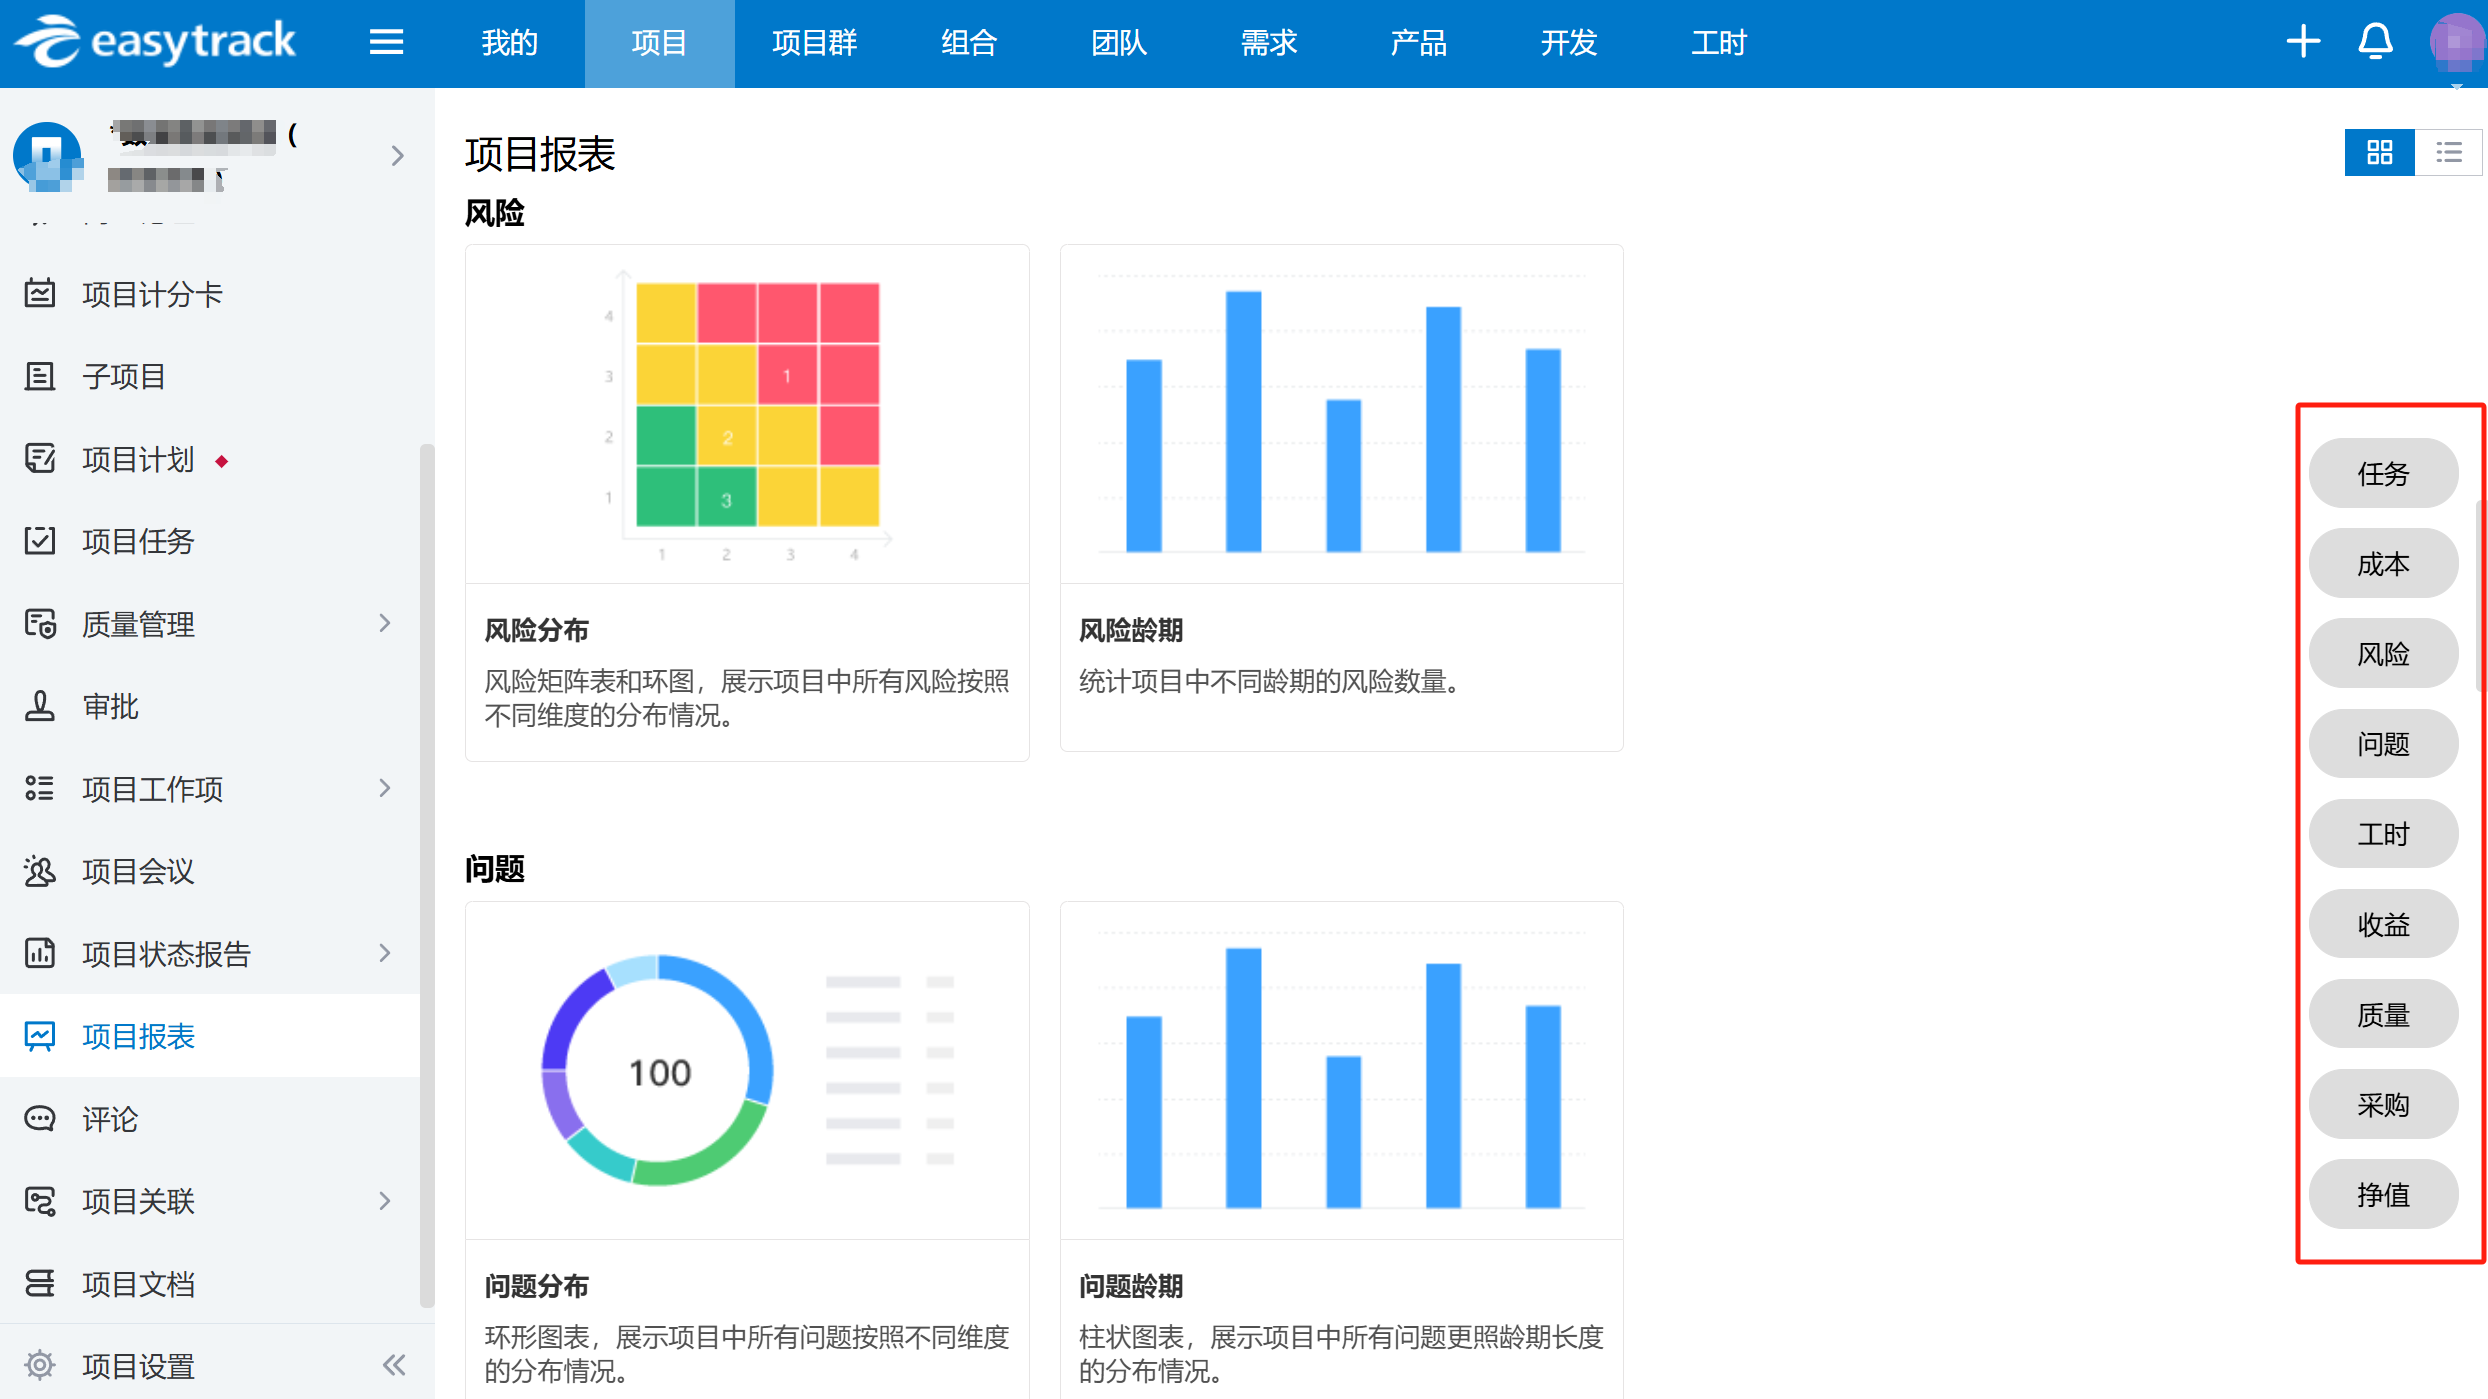This screenshot has height=1399, width=2488.
Task: Switch to grid card view
Action: tap(2379, 153)
